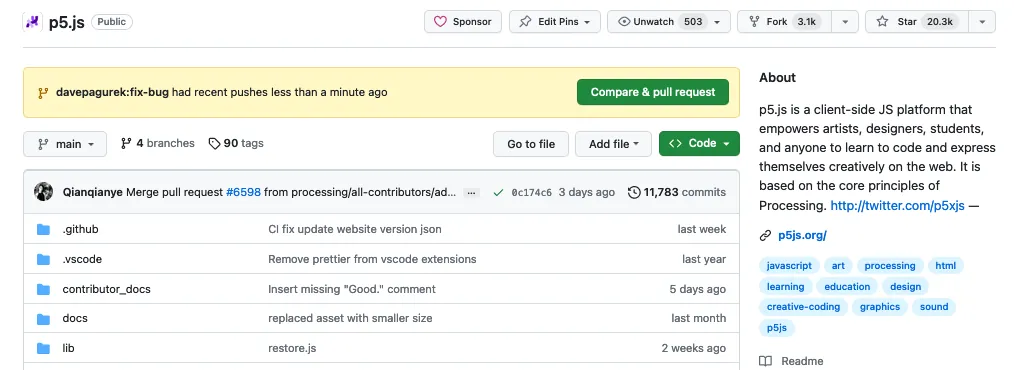Open the main branch selector dropdown
Viewport: 1014px width, 370px height.
pos(65,144)
